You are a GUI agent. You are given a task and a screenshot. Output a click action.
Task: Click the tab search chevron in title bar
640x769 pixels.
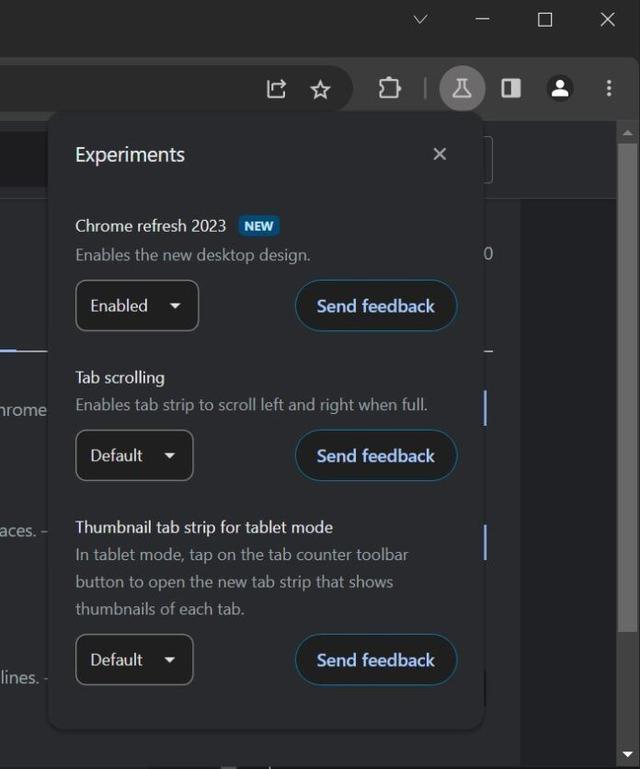pos(420,20)
